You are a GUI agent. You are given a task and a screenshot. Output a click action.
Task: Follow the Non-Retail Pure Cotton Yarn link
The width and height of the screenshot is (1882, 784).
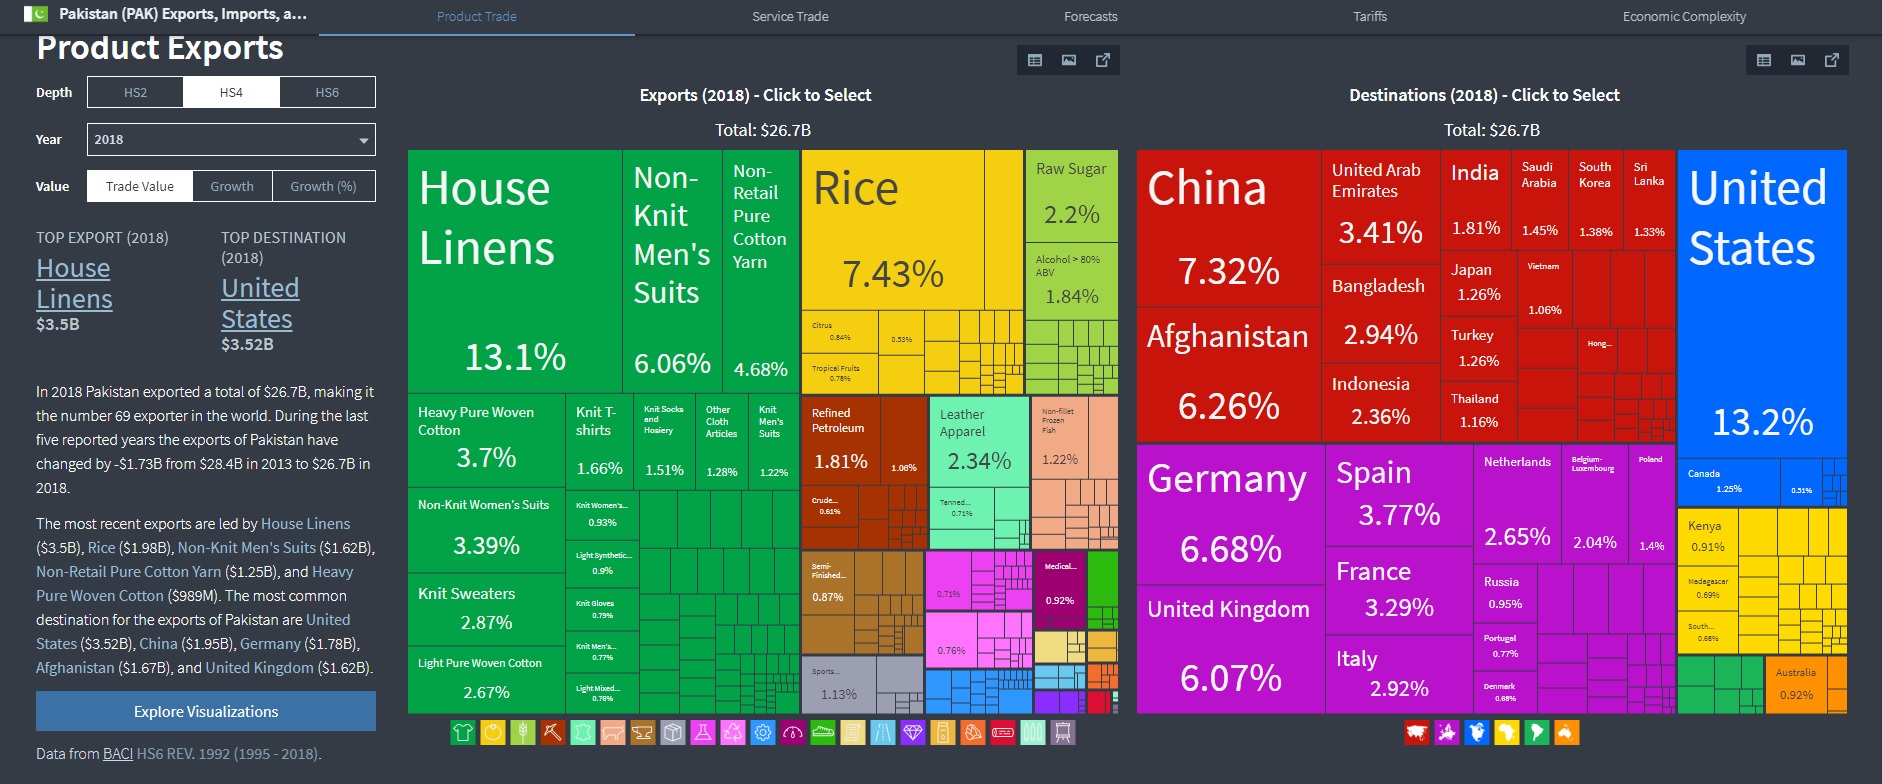(x=128, y=571)
